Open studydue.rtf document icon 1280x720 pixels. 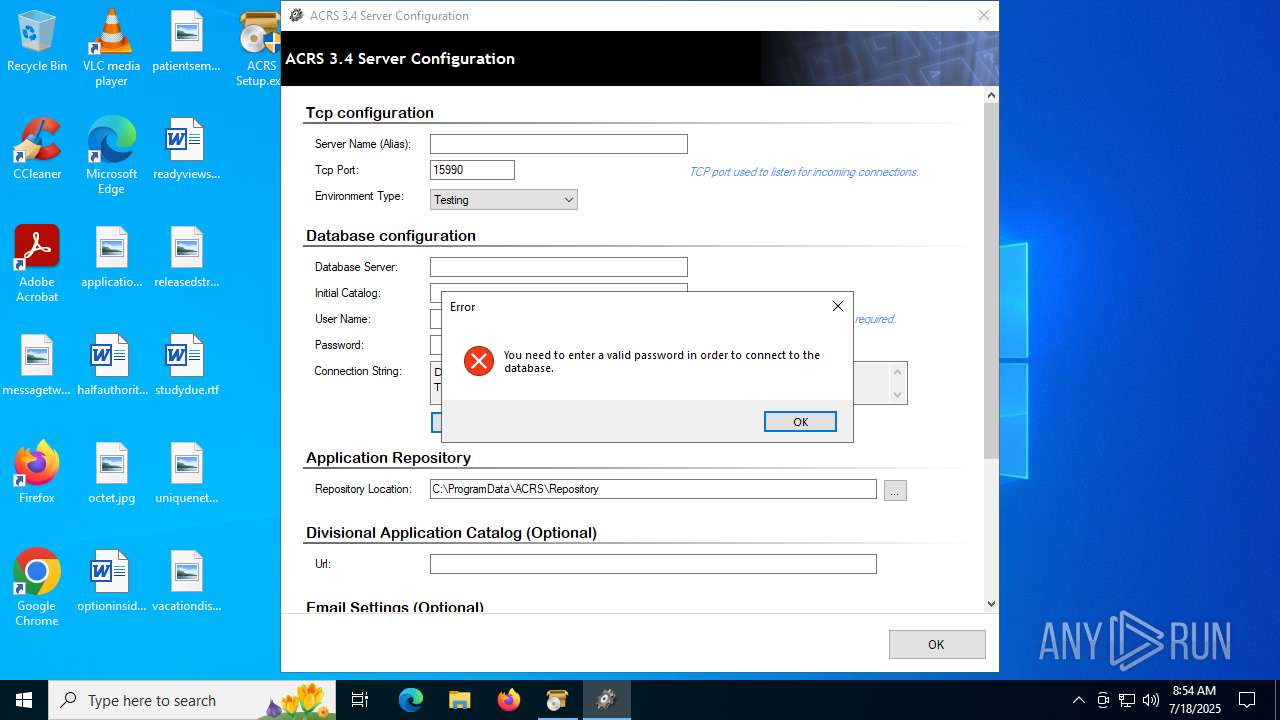tap(186, 365)
